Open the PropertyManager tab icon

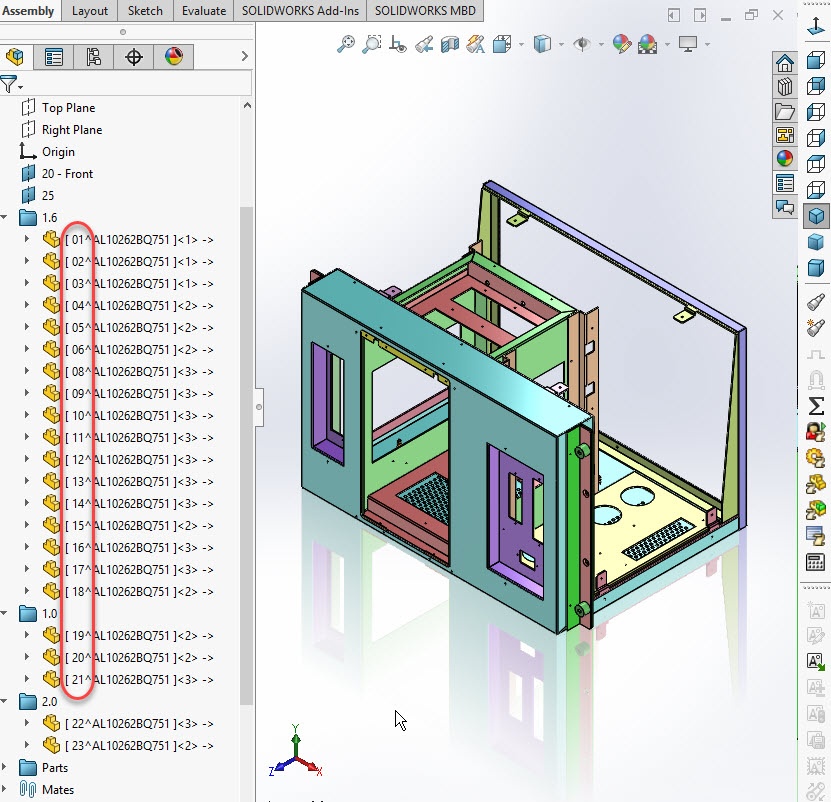coord(54,56)
